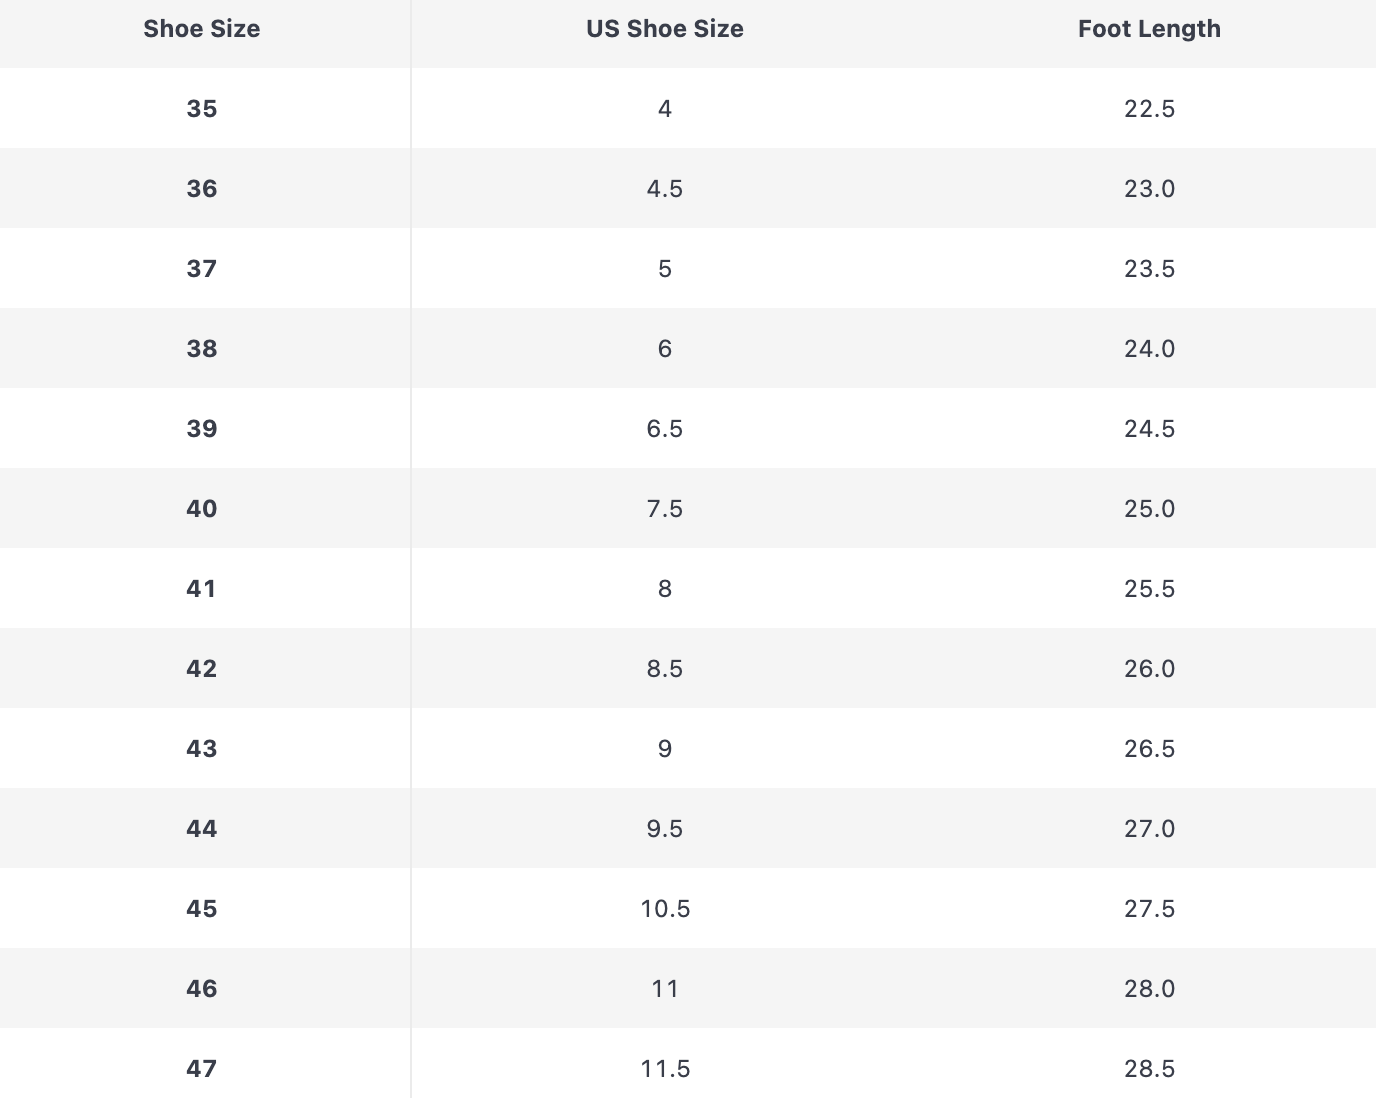Click the foot length 22.5 cell
This screenshot has height=1098, width=1376.
coord(1149,109)
